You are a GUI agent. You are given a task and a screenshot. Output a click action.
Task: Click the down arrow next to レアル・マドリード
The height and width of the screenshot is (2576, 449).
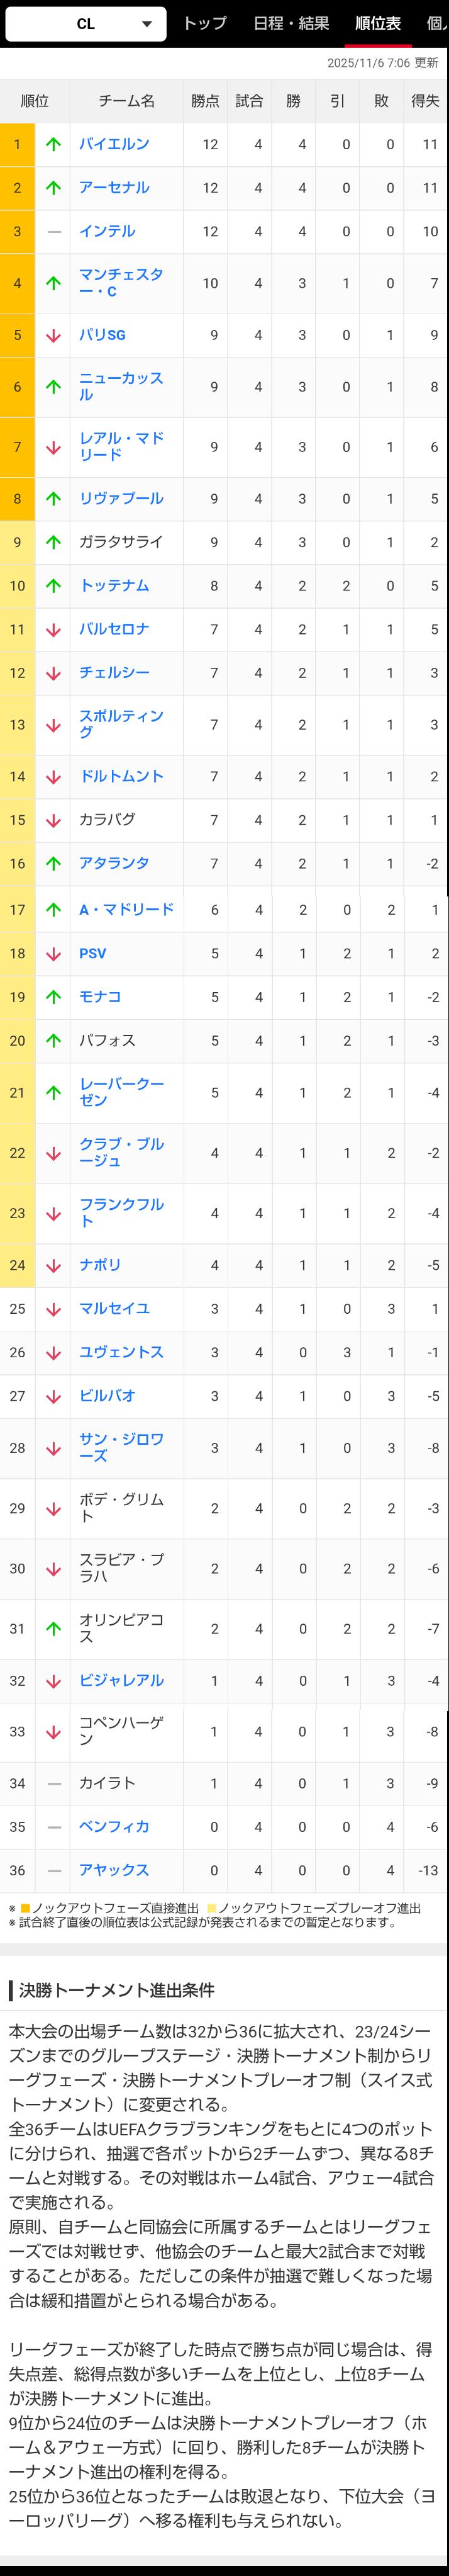(x=54, y=447)
